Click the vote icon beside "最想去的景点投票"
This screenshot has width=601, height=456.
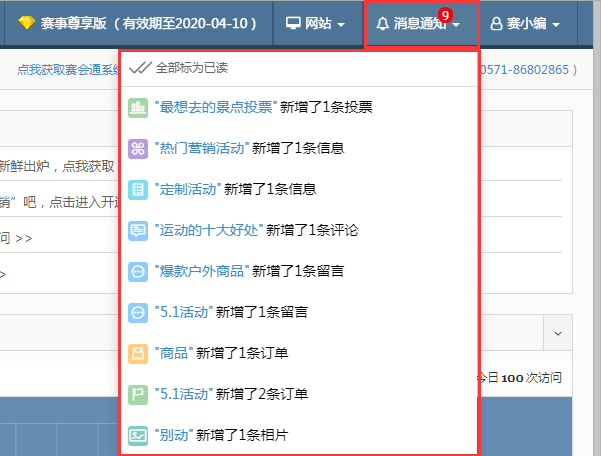[138, 107]
